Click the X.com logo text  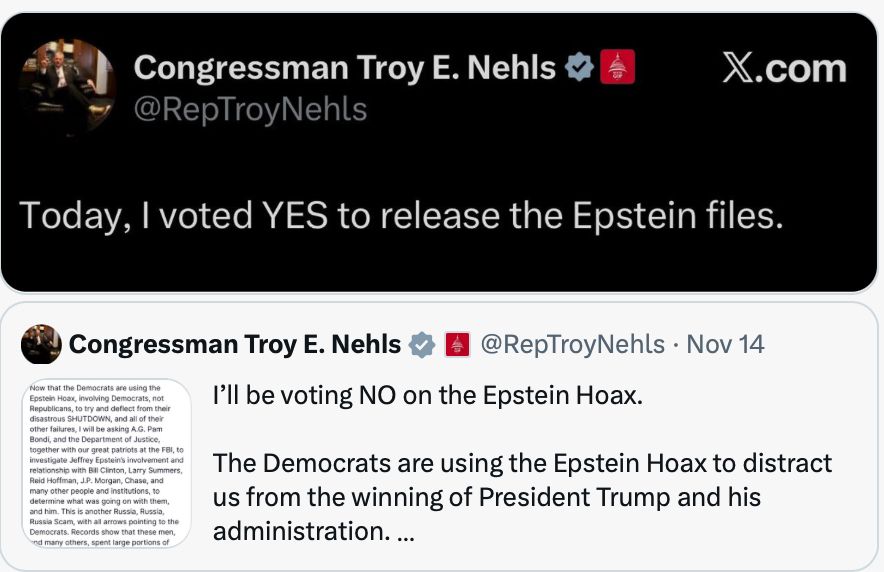tap(783, 68)
